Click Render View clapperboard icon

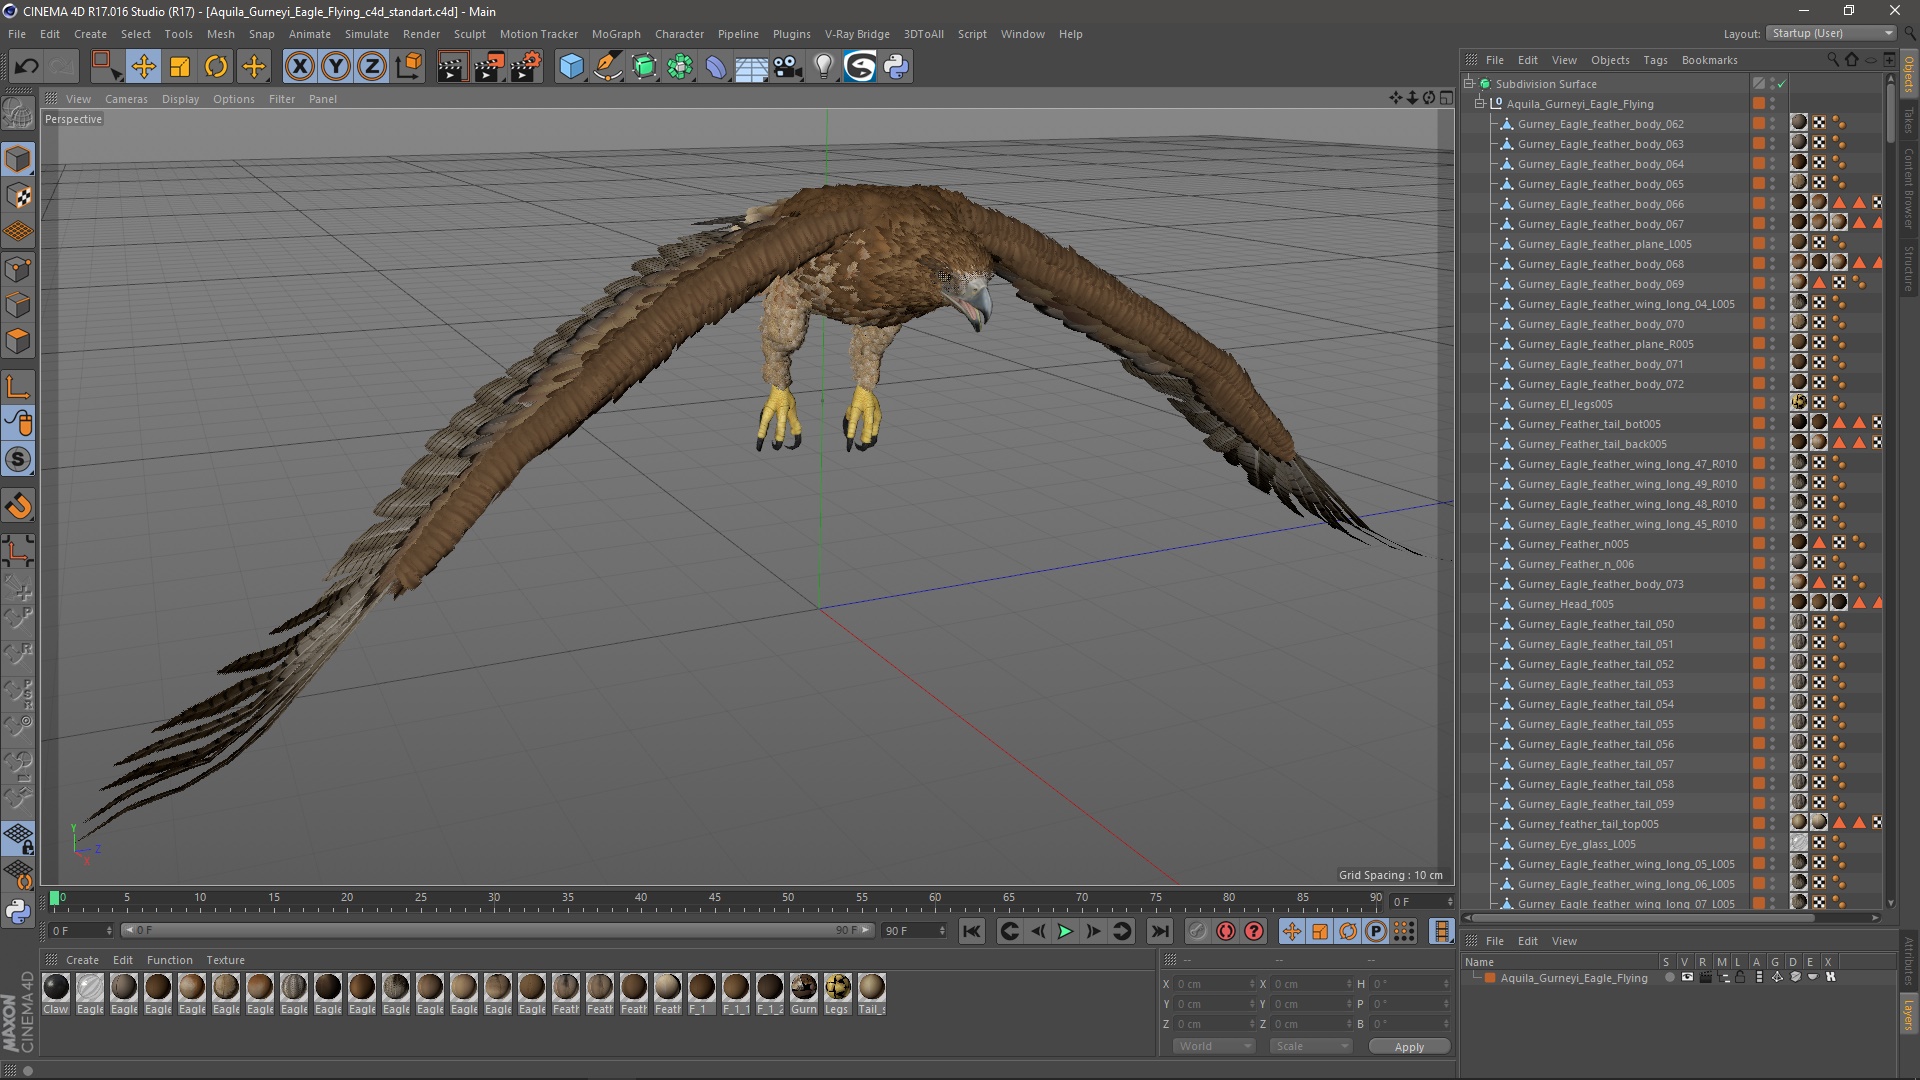[x=451, y=67]
